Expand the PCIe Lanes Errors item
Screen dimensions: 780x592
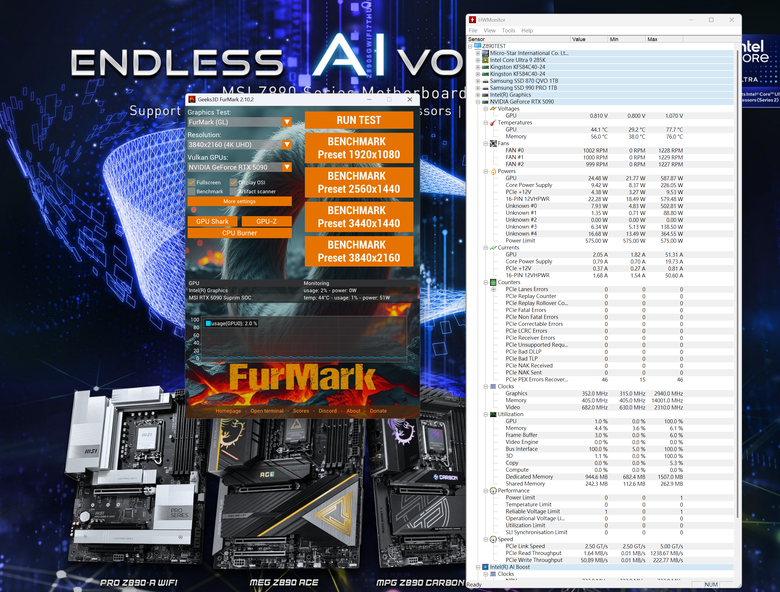click(494, 289)
